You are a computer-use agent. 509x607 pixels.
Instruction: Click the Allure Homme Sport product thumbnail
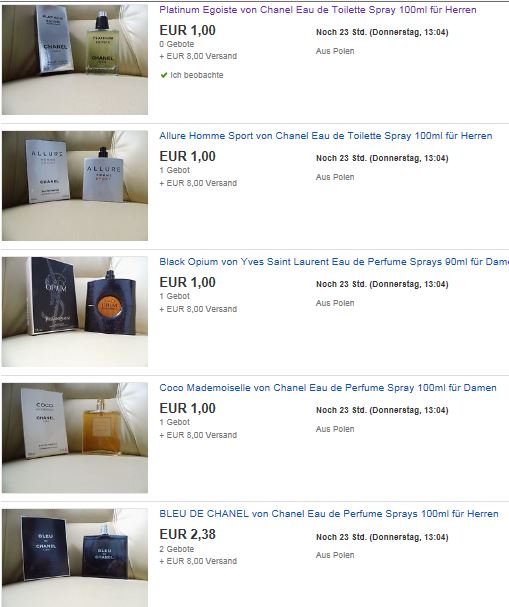click(x=75, y=185)
